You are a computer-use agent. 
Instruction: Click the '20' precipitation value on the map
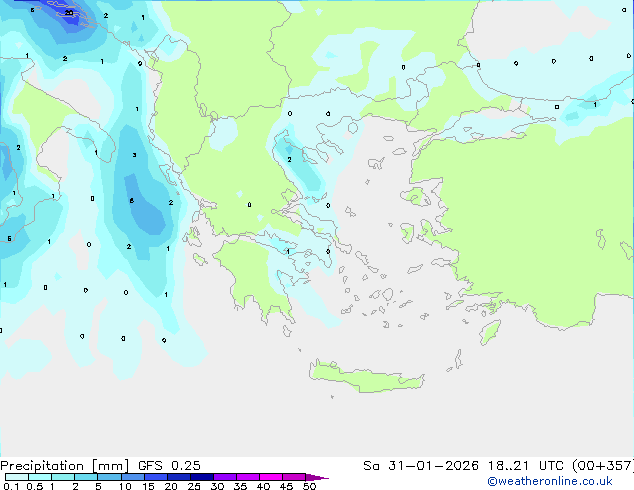point(69,13)
